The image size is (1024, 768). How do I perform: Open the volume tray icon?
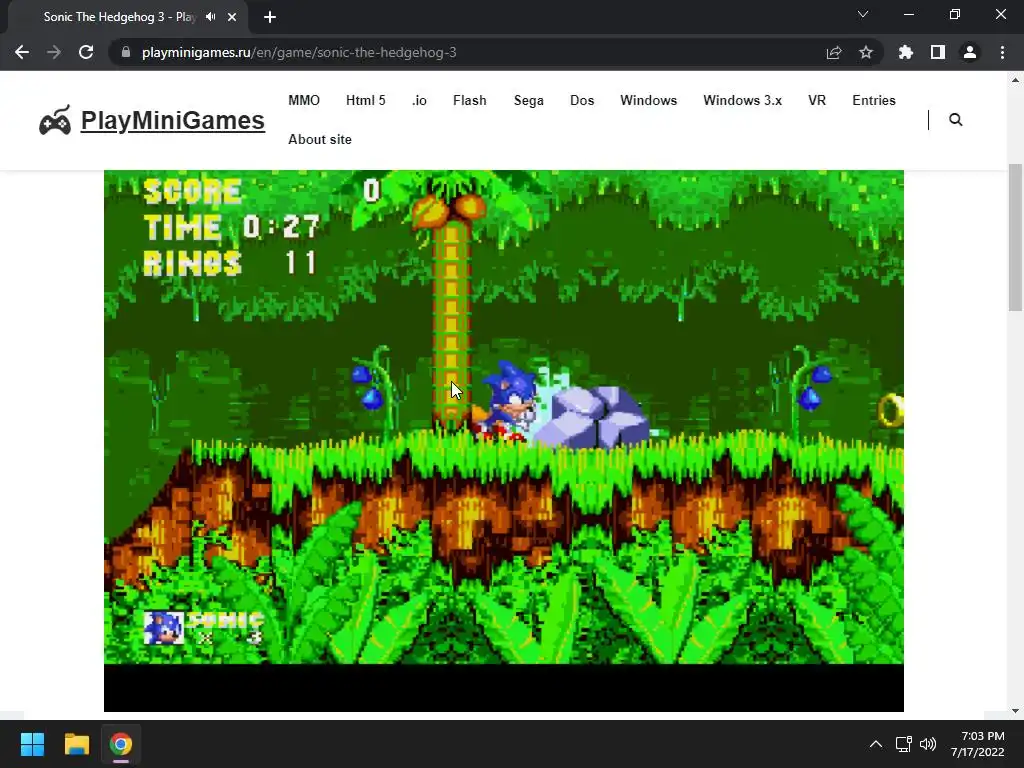tap(927, 744)
